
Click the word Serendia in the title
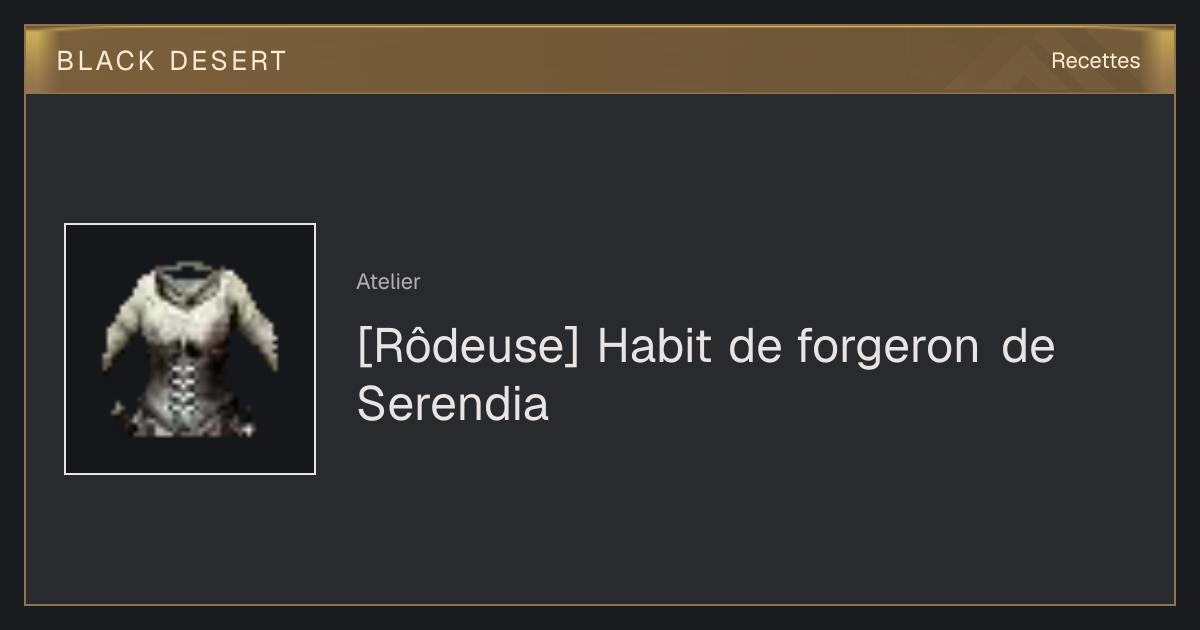point(453,405)
